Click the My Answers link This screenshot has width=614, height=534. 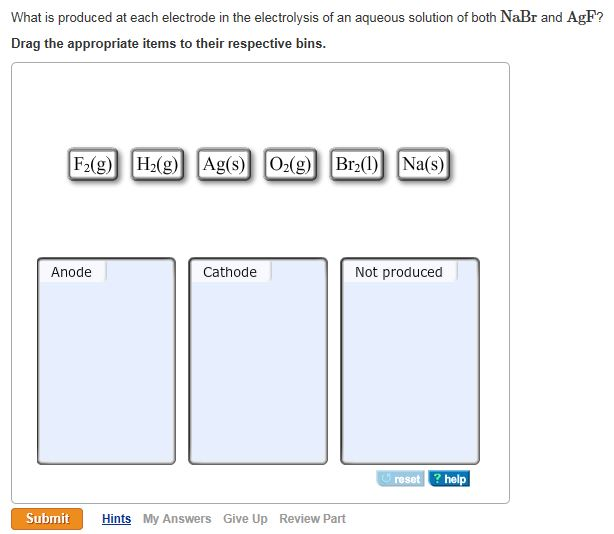tap(177, 519)
